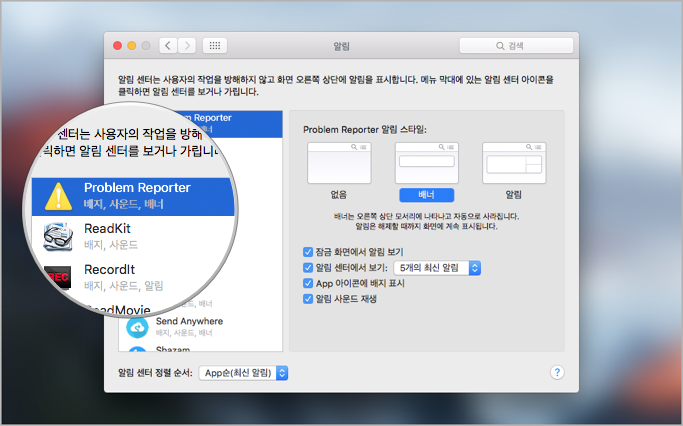Viewport: 683px width, 426px height.
Task: Uncheck App 아이콘에 배지 표시
Action: (308, 283)
